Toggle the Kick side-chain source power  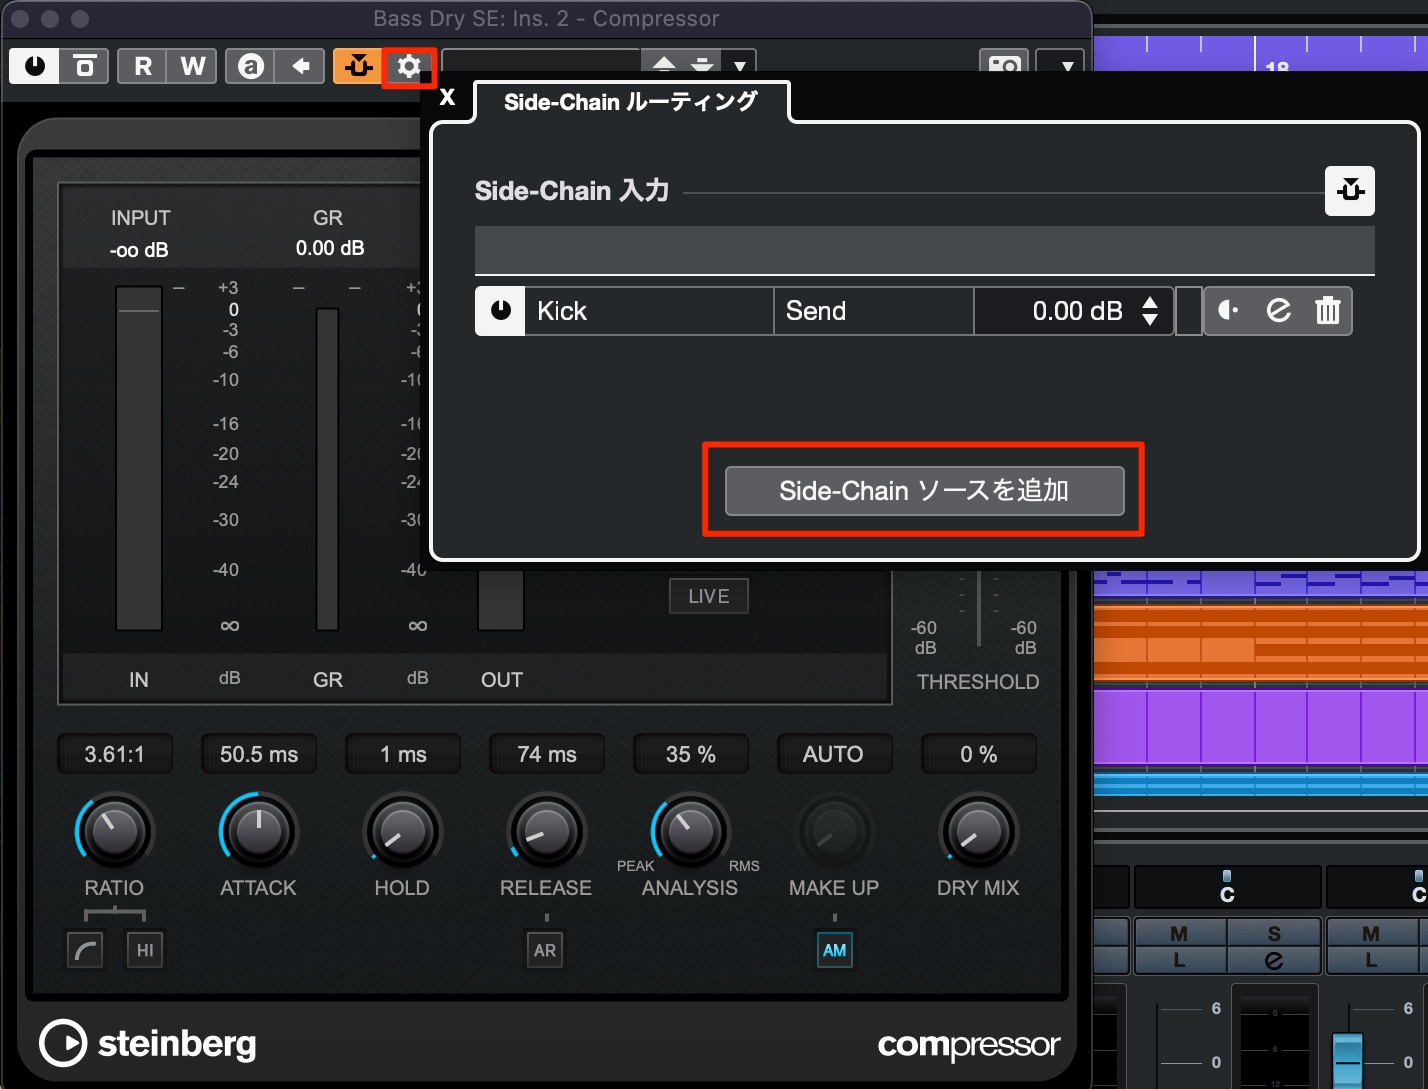(500, 311)
